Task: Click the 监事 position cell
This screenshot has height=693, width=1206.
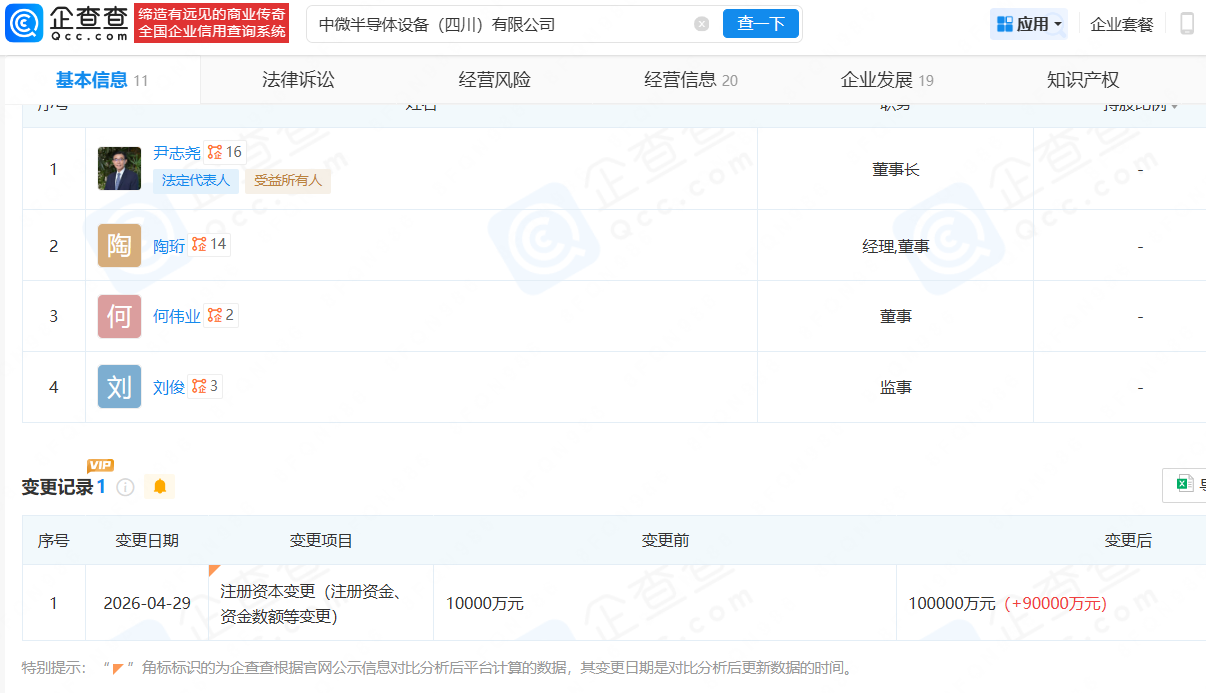Action: click(x=895, y=387)
